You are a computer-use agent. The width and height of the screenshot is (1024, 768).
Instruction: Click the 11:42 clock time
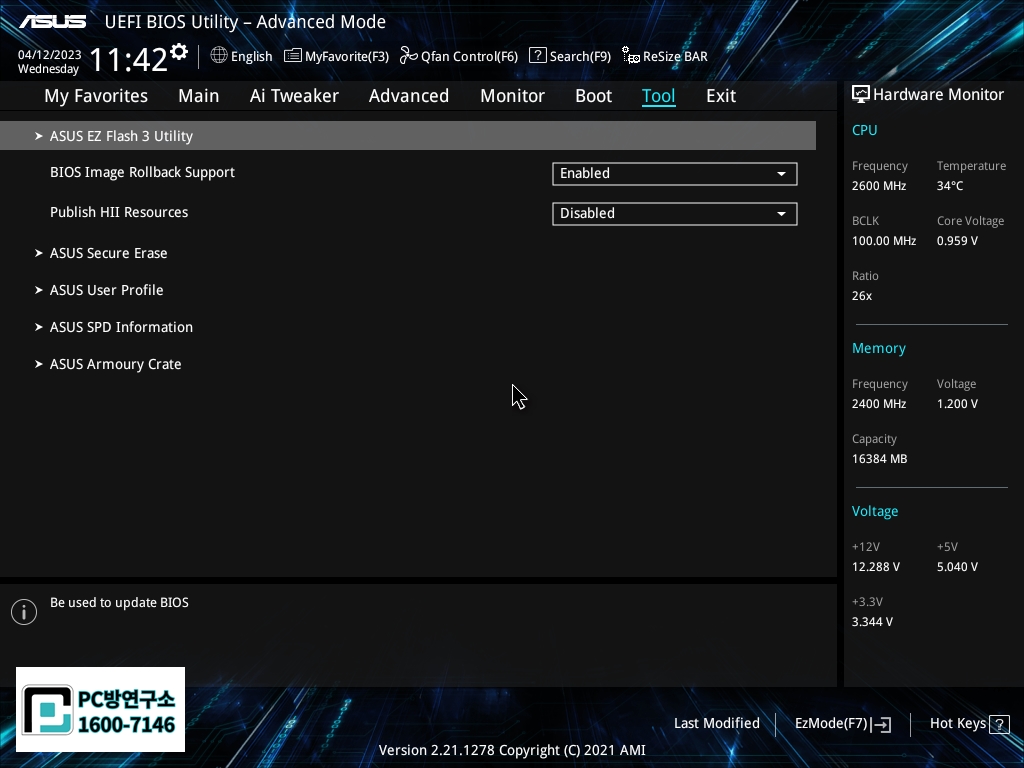point(128,59)
